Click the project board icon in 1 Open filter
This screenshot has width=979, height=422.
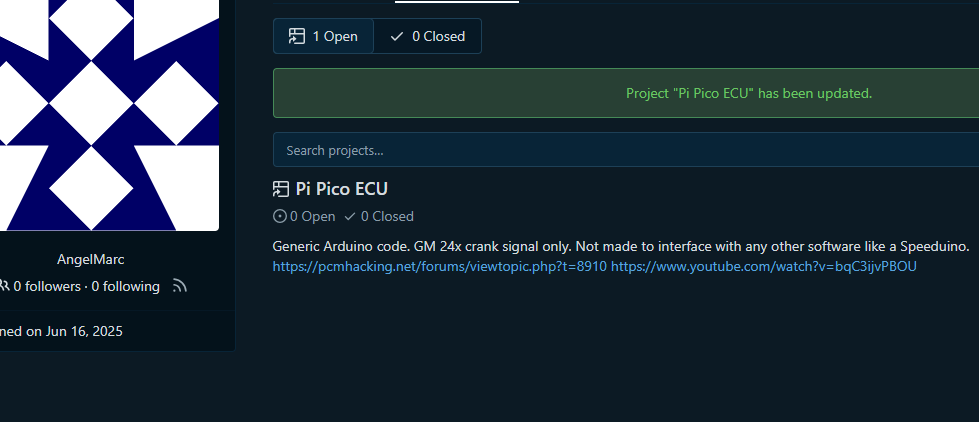click(x=297, y=36)
